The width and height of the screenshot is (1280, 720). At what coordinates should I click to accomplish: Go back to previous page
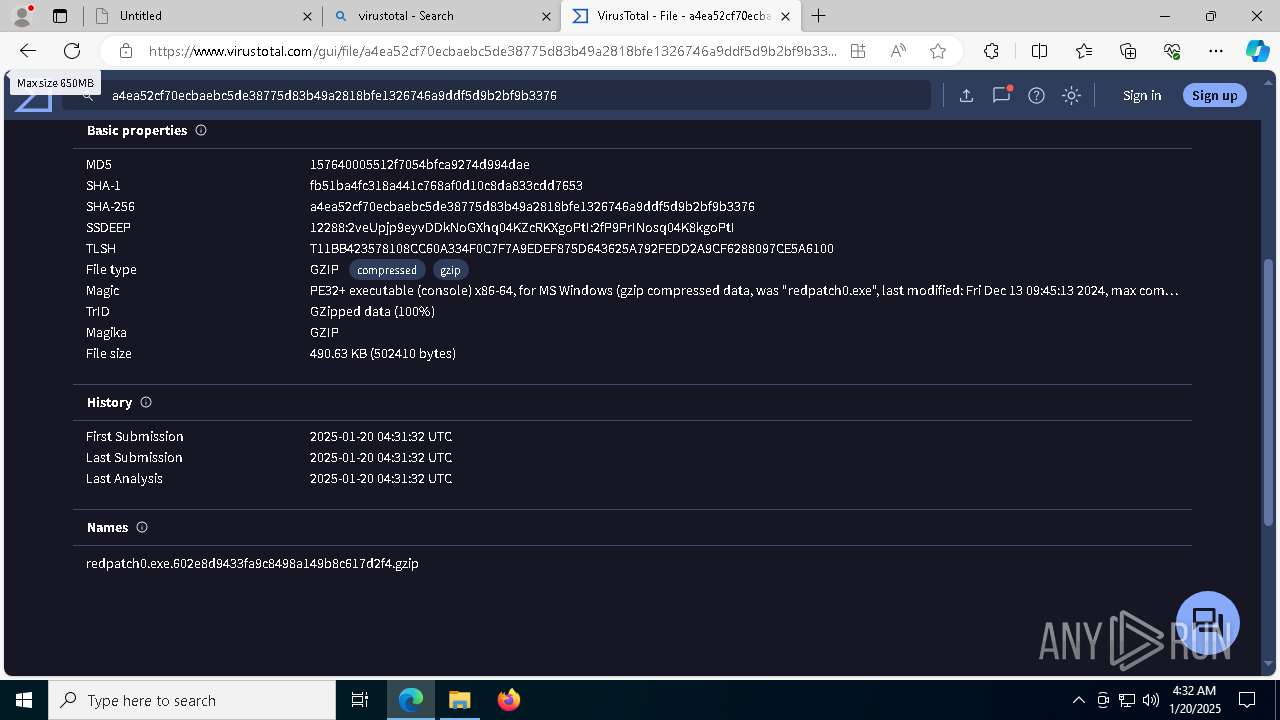click(x=28, y=51)
